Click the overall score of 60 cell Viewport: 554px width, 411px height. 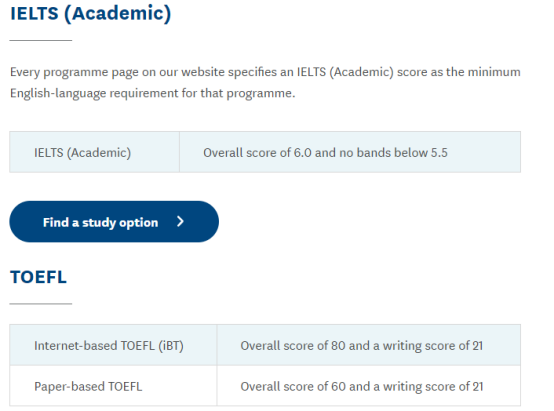click(x=369, y=386)
